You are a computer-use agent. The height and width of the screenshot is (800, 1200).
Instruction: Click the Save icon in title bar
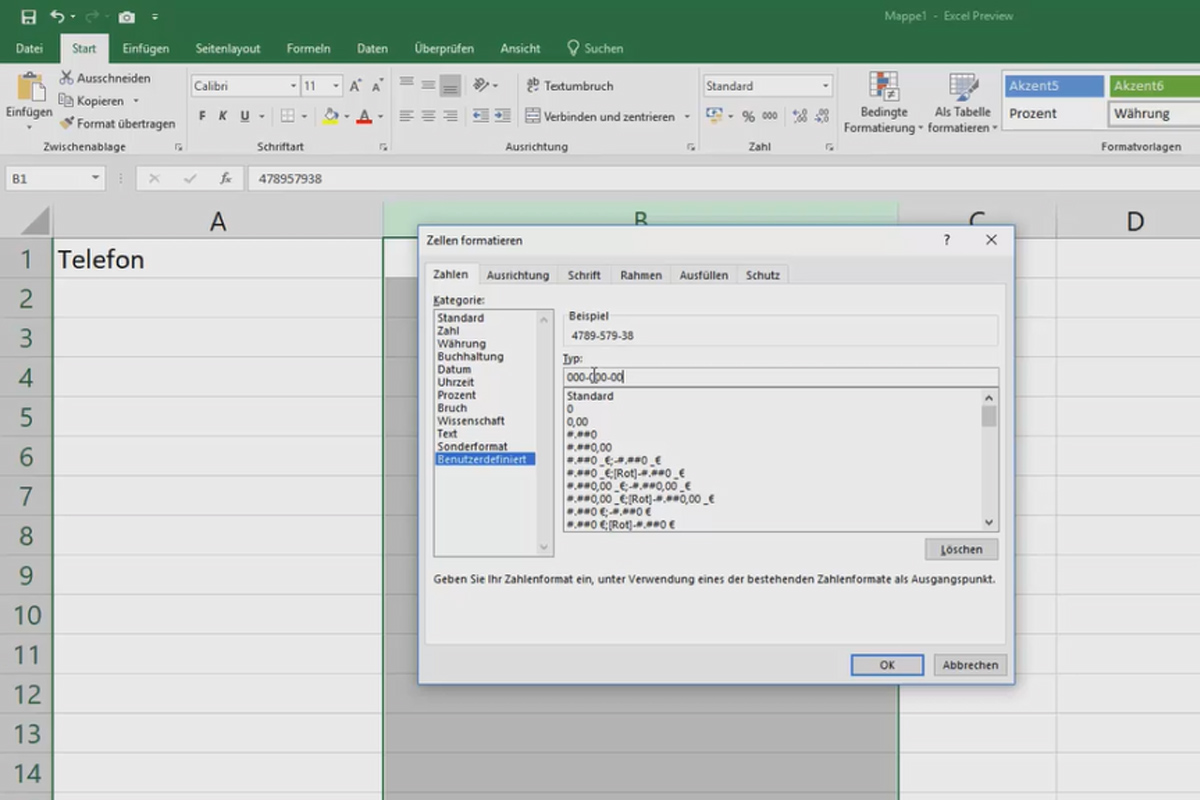[x=29, y=17]
